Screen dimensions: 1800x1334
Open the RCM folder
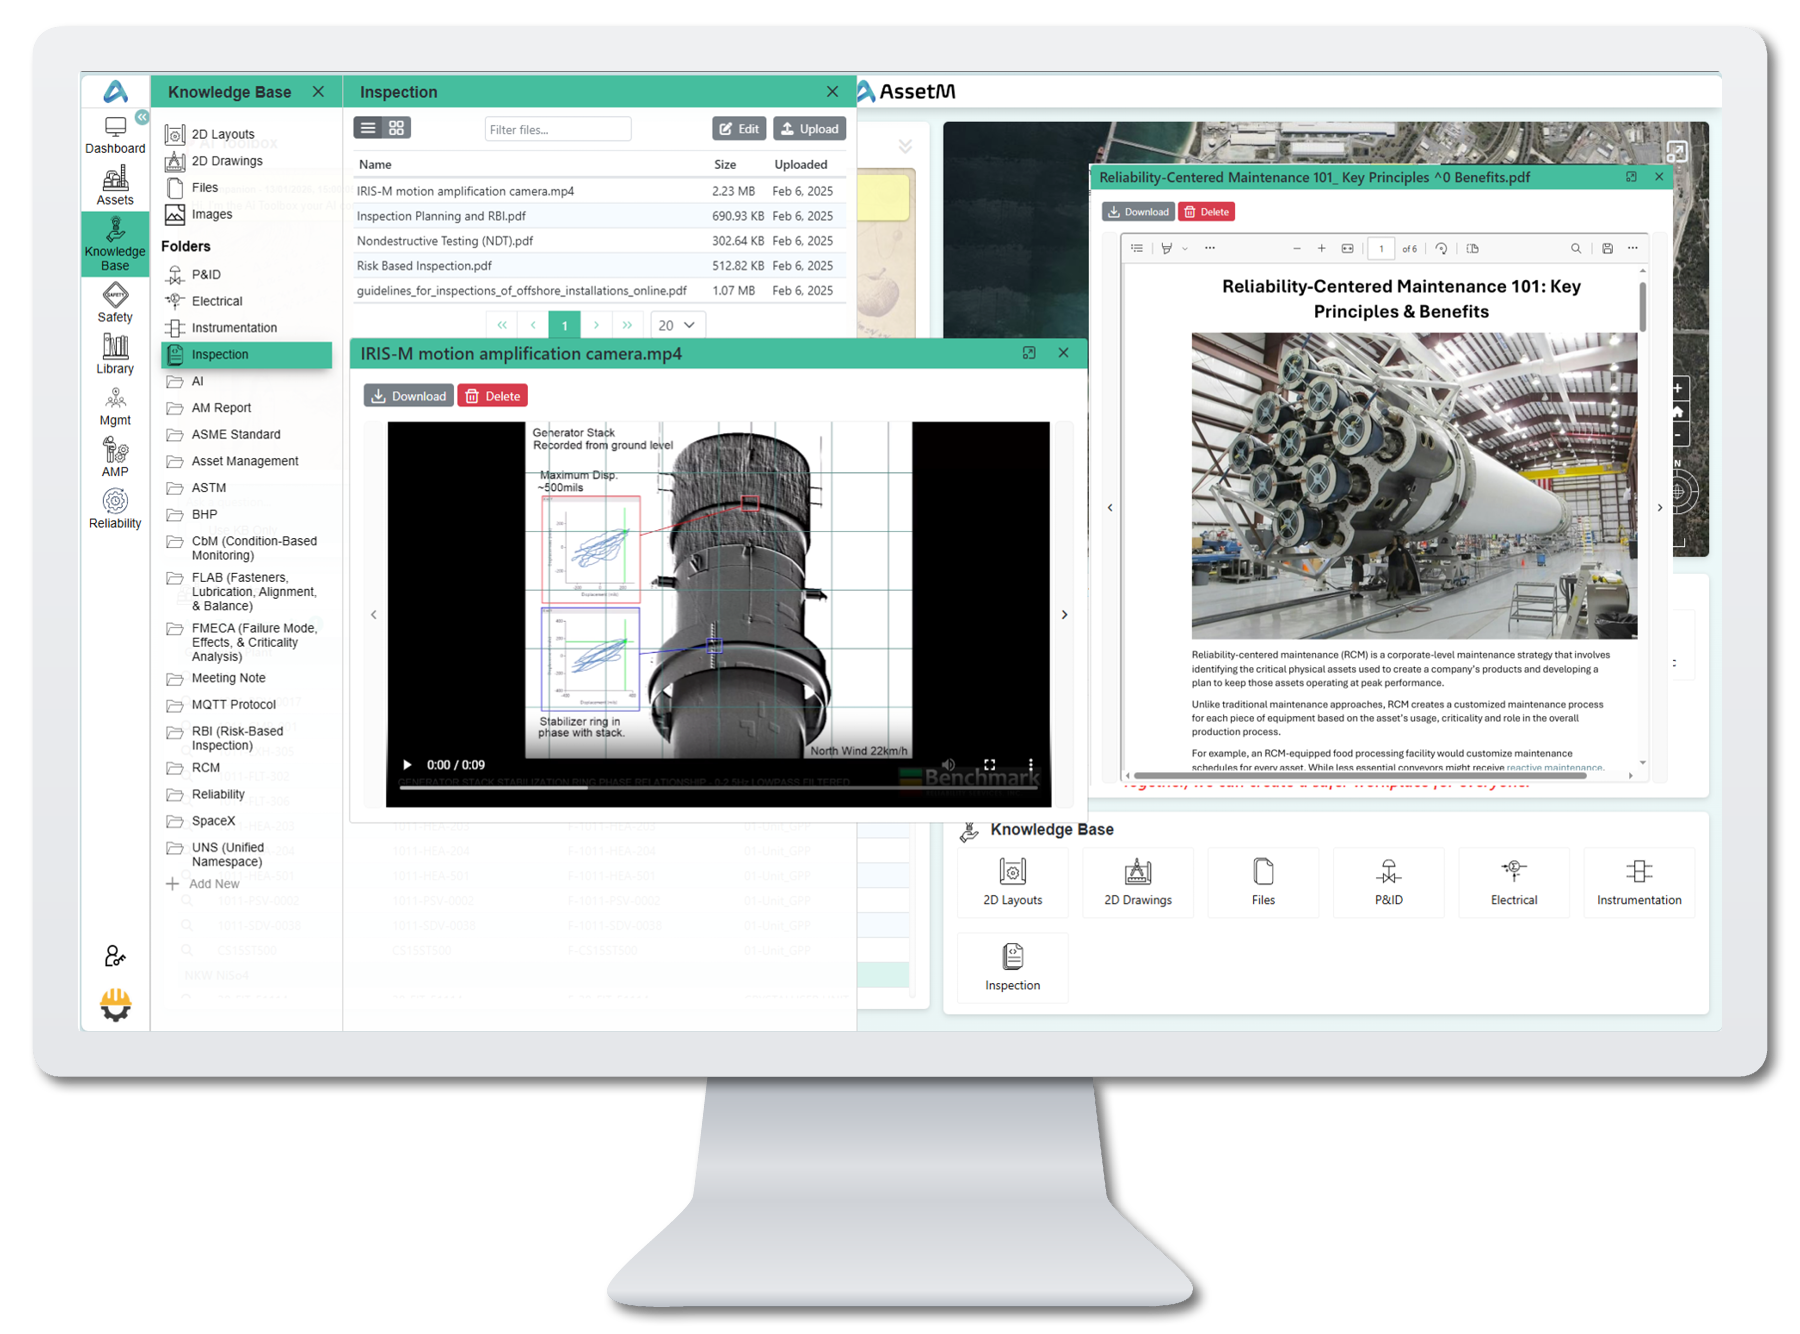pyautogui.click(x=206, y=768)
